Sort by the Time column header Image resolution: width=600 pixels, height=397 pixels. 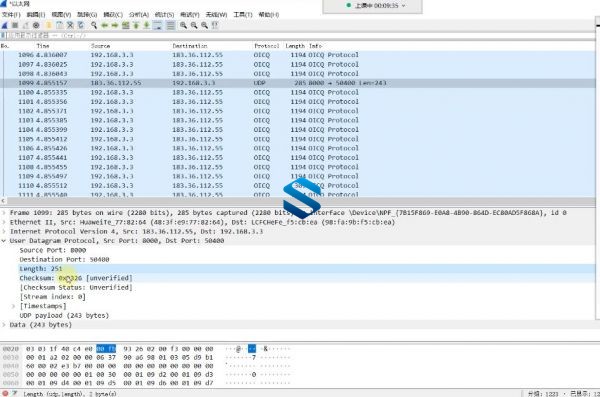(x=43, y=46)
